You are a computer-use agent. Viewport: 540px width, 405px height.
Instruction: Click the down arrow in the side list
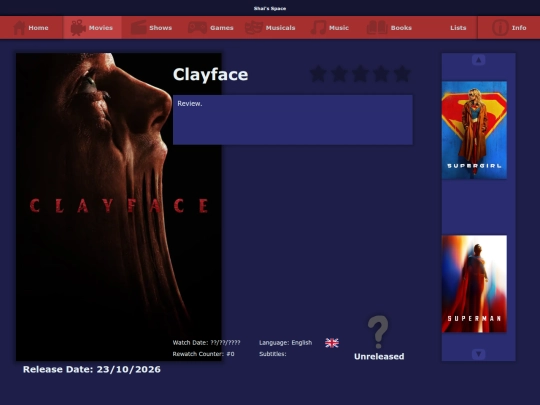[478, 354]
